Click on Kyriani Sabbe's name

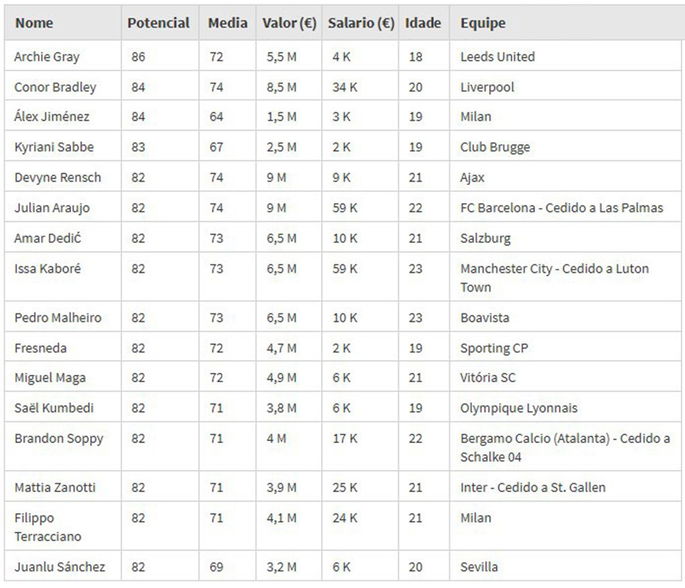click(52, 147)
